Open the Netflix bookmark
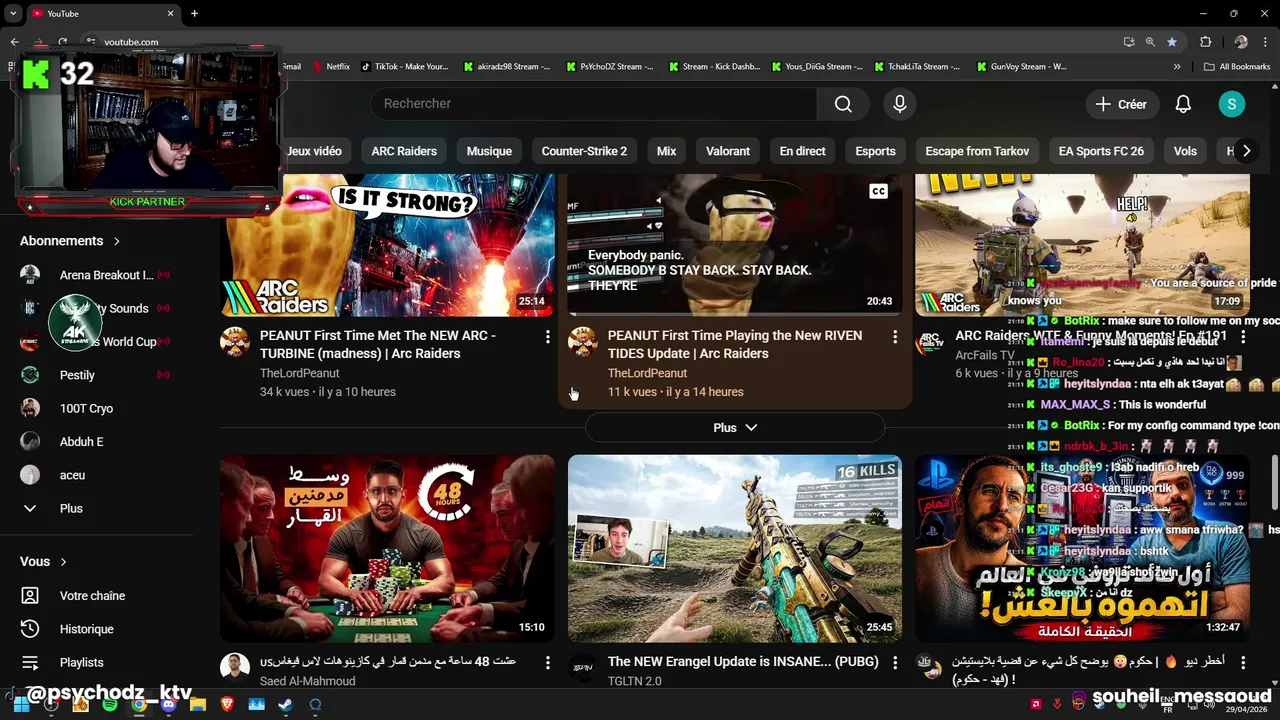Viewport: 1280px width, 720px height. (x=331, y=67)
